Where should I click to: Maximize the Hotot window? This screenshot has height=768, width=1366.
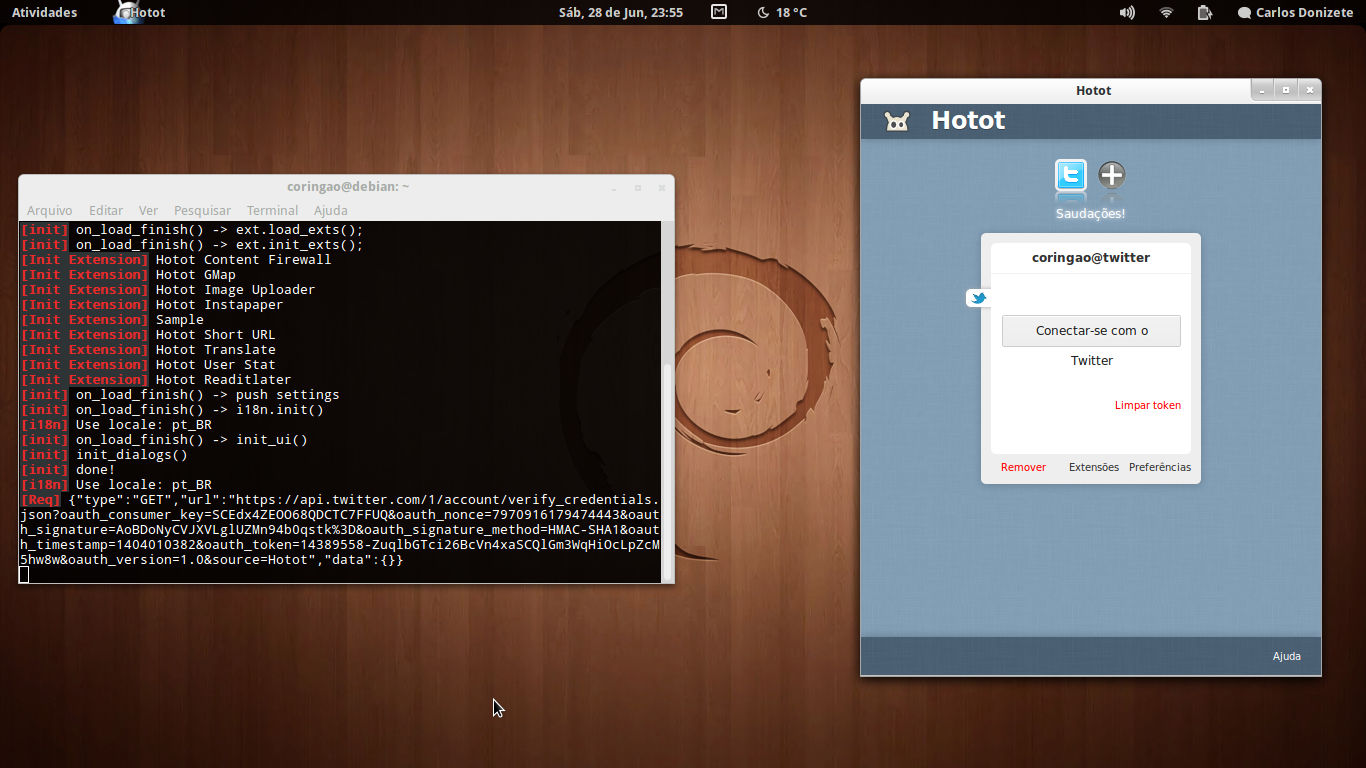[x=1286, y=90]
